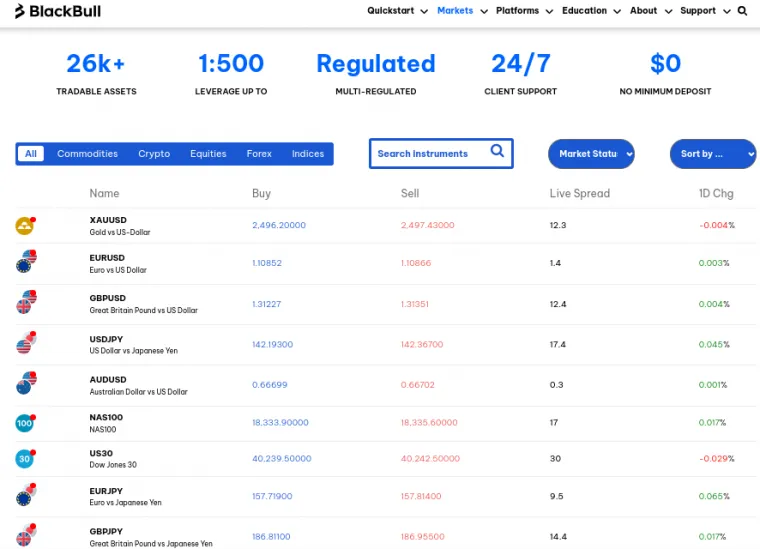Click XAUUSD buy price 2,496.20000

279,225
